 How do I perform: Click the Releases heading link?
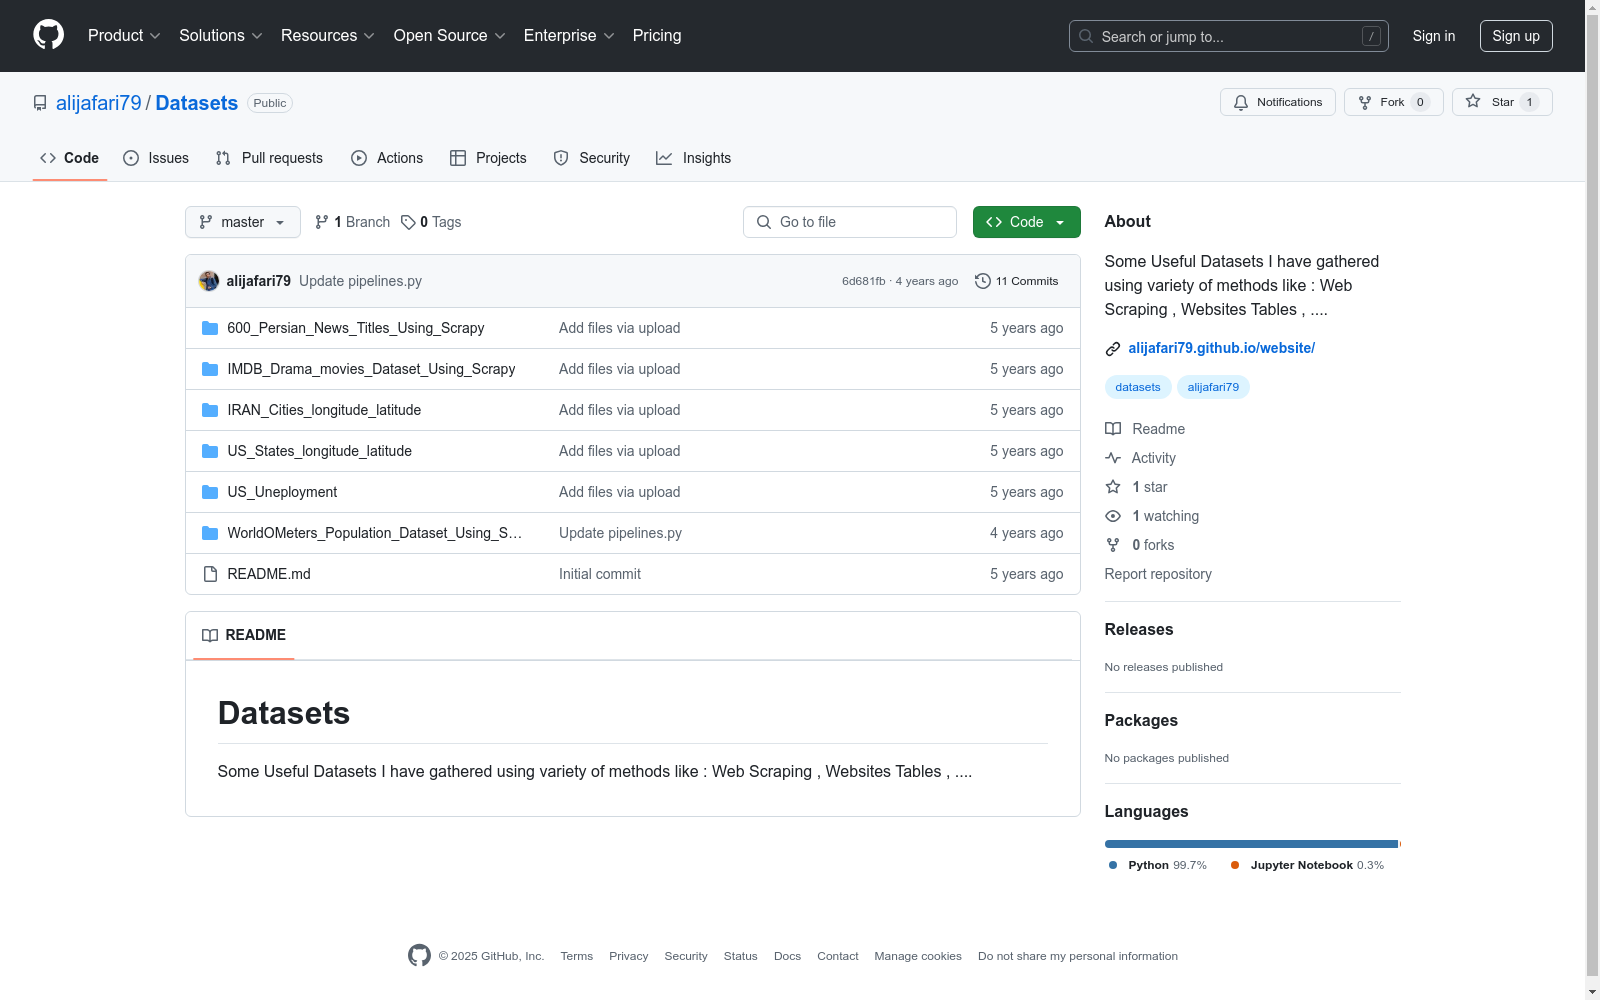pos(1139,629)
